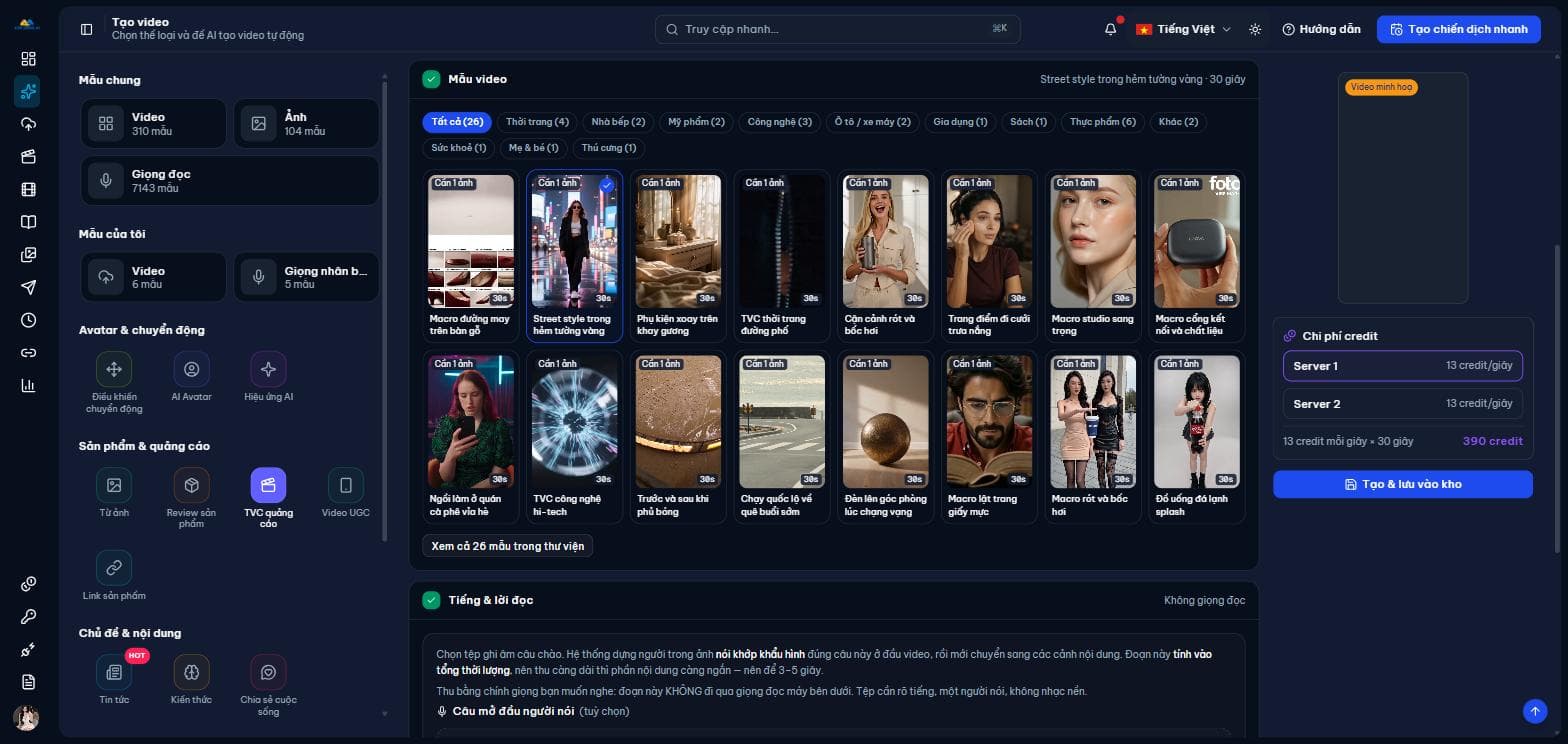Select the AI Avatar tool
The height and width of the screenshot is (744, 1568).
pos(191,376)
